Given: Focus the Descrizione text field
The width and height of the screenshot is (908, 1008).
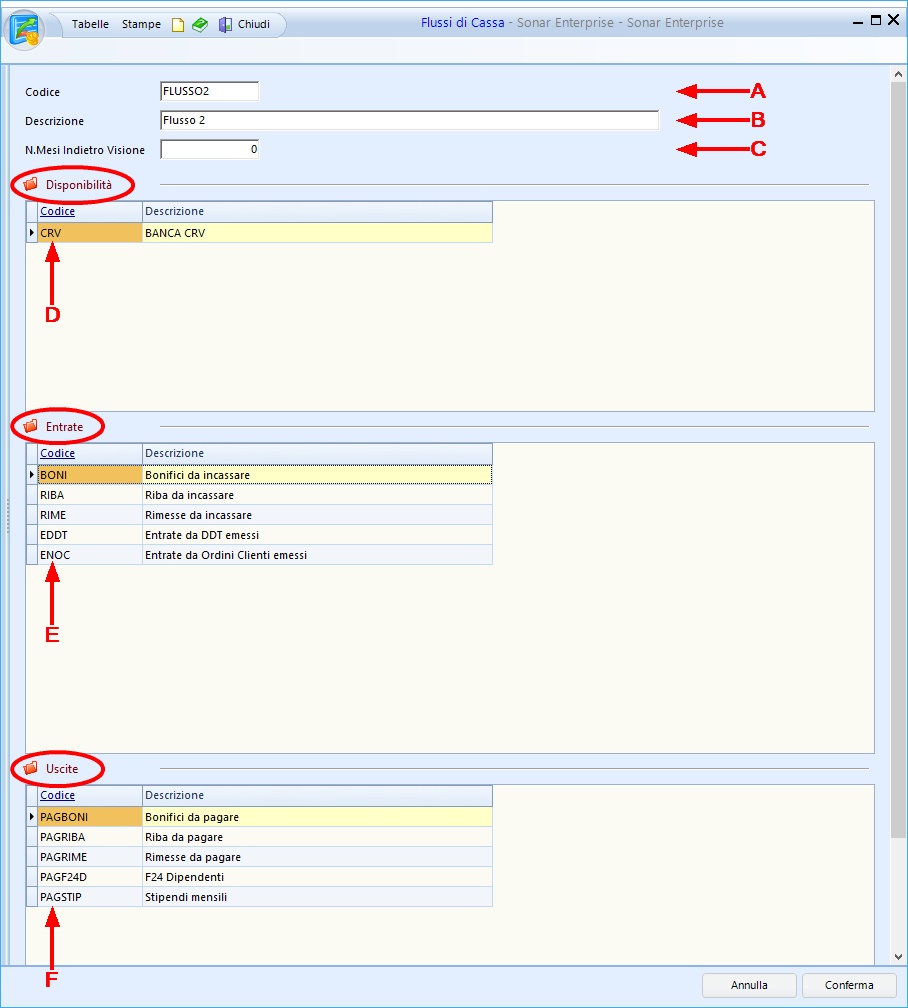Looking at the screenshot, I should click(408, 121).
